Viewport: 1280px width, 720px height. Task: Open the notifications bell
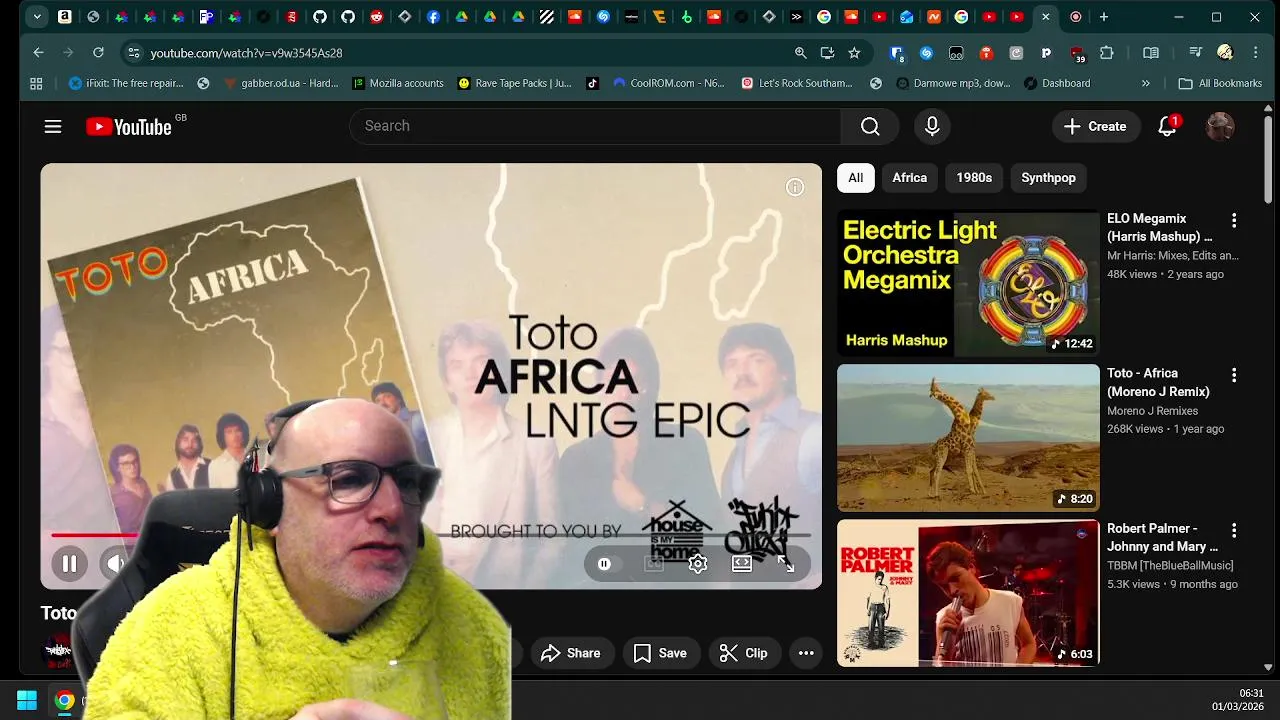click(x=1167, y=126)
